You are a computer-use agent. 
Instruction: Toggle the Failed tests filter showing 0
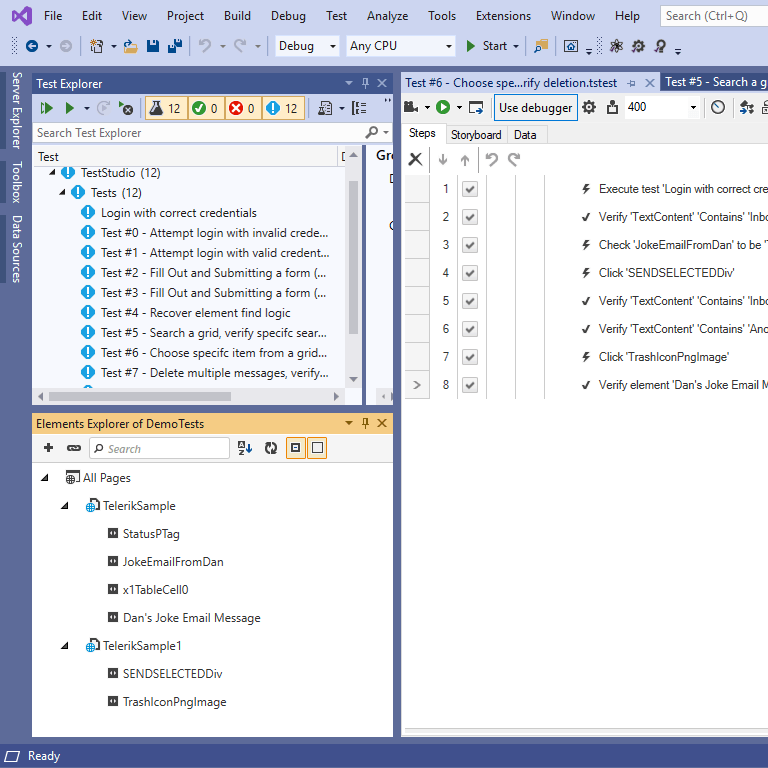(243, 108)
